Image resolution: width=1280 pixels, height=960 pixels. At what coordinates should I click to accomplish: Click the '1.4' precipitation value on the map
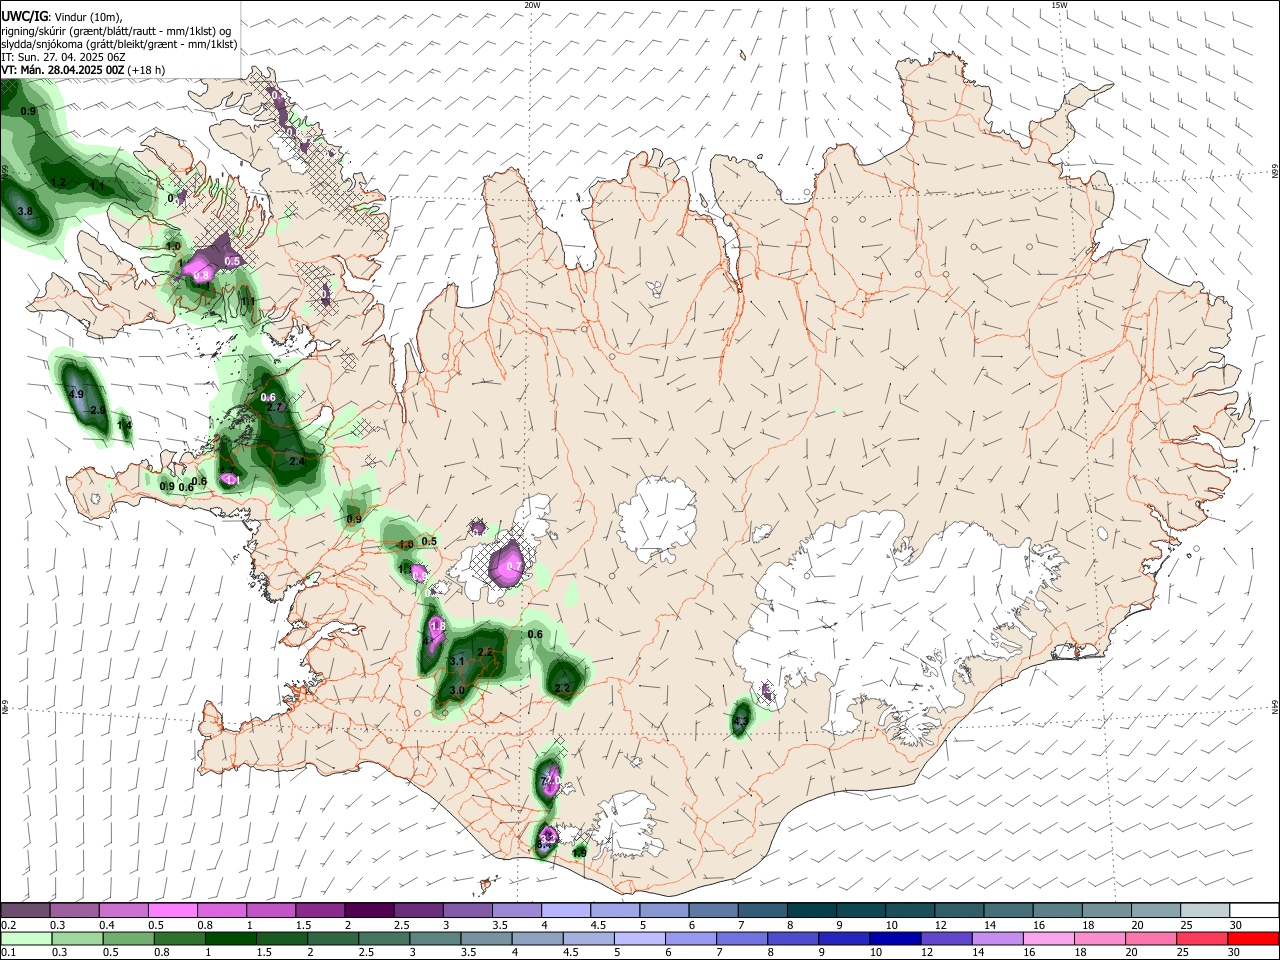click(x=124, y=426)
